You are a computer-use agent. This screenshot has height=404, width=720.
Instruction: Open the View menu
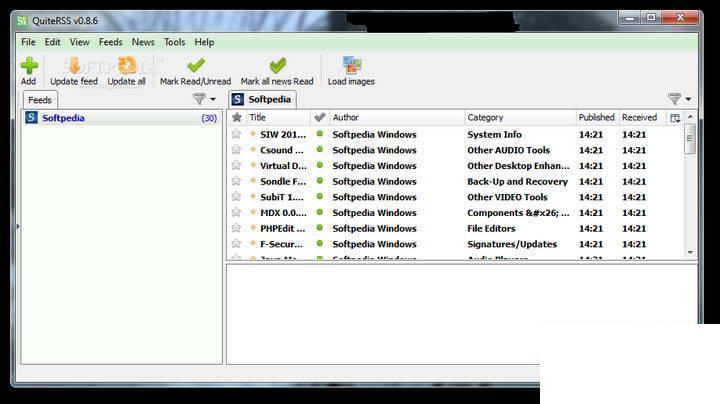point(79,42)
